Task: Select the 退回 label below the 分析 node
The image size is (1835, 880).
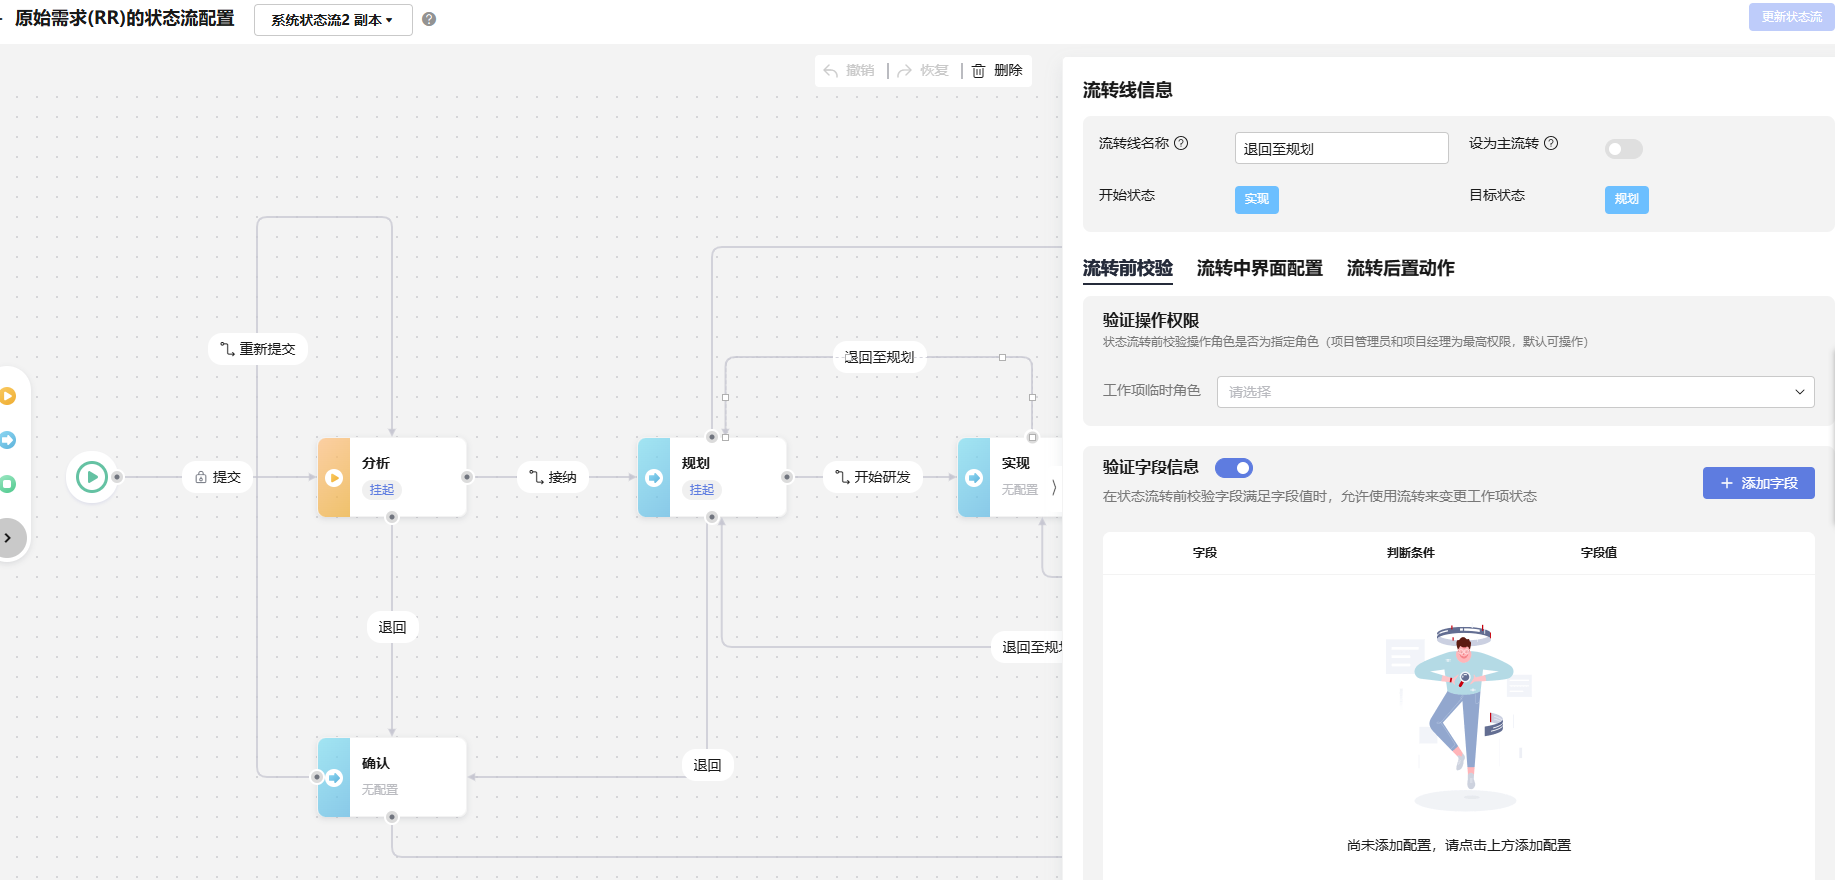Action: [392, 627]
